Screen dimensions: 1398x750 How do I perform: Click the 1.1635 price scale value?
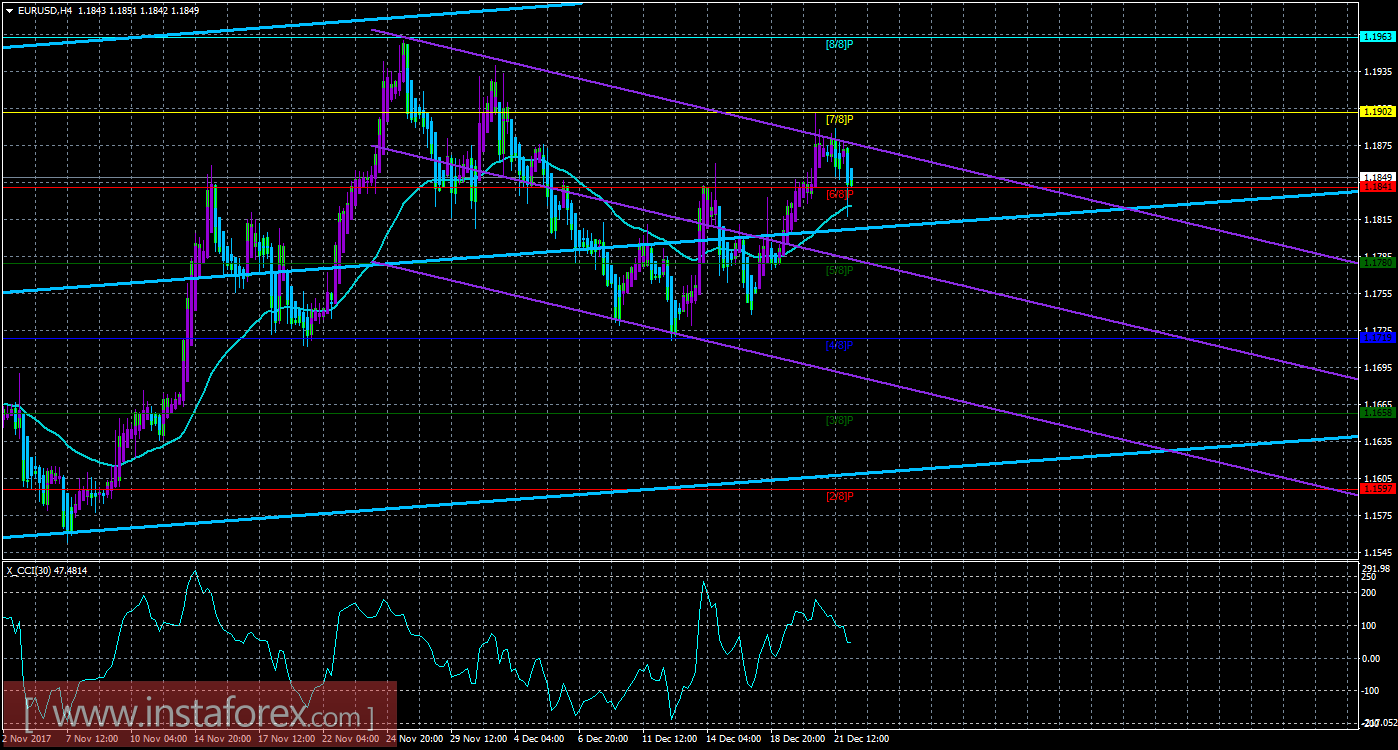click(1377, 442)
